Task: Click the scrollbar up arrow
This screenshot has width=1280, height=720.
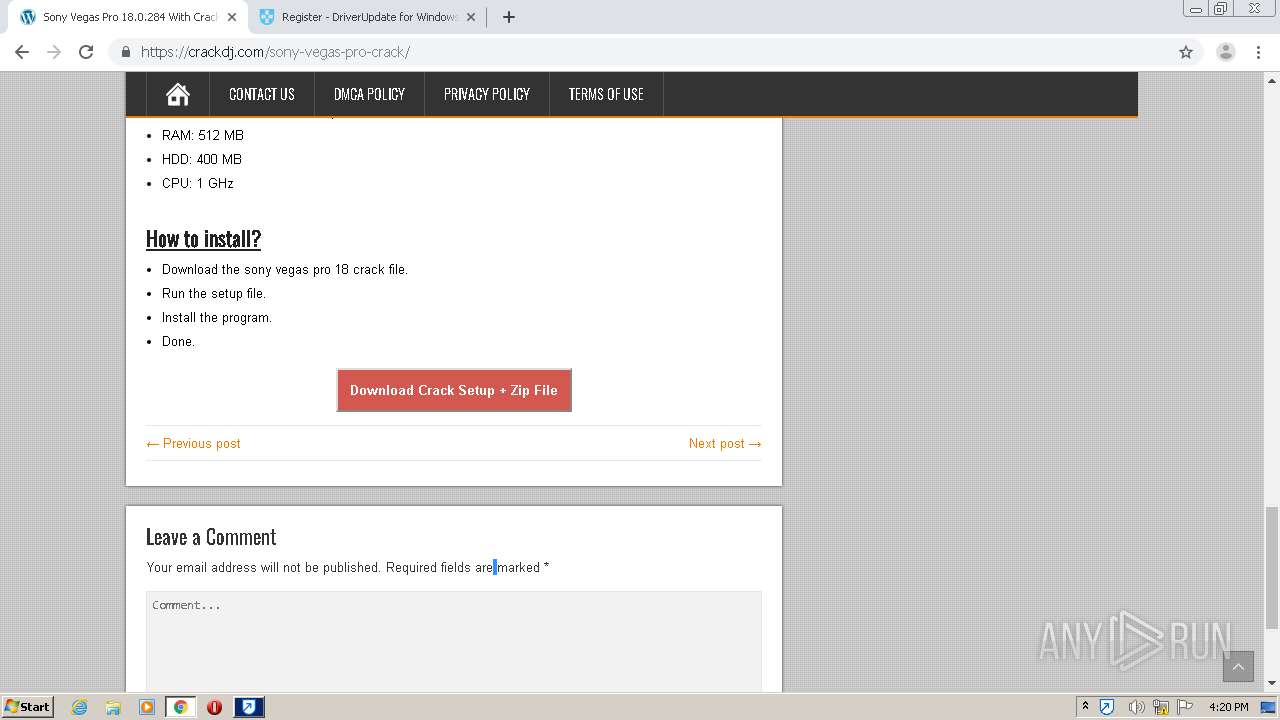Action: coord(1272,80)
